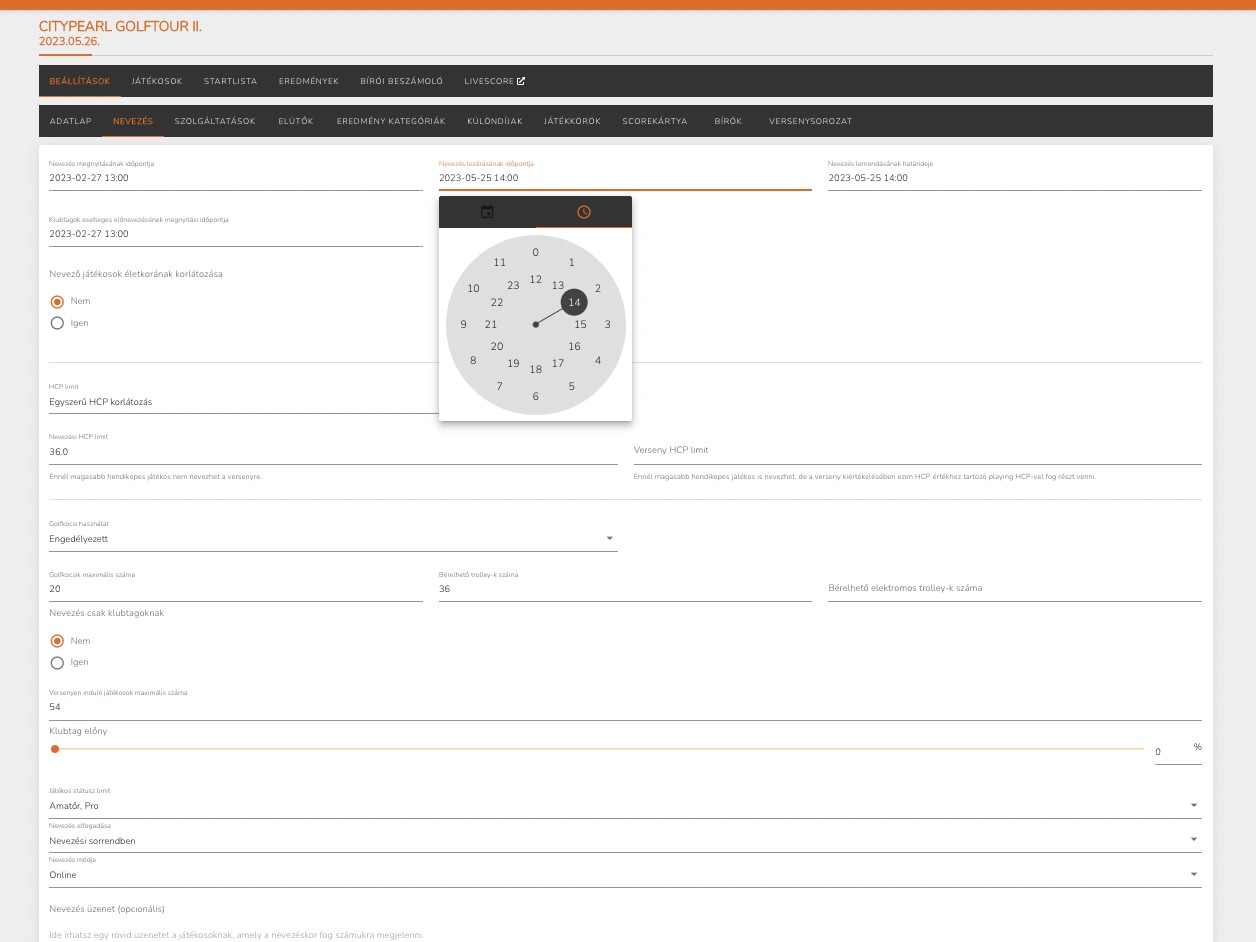The width and height of the screenshot is (1256, 942).
Task: Open the Scorekártya sub-tab
Action: pos(655,121)
